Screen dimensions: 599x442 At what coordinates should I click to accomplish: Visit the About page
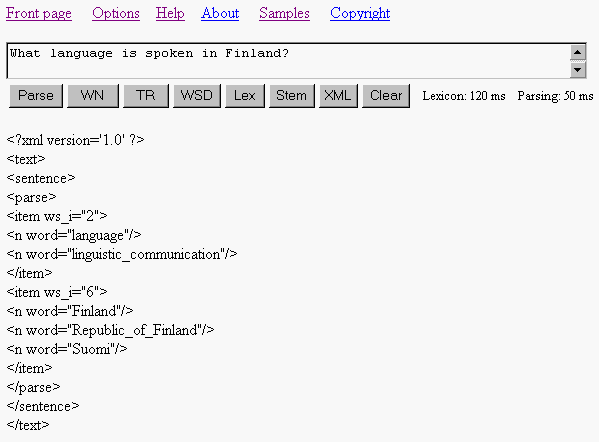coord(220,13)
